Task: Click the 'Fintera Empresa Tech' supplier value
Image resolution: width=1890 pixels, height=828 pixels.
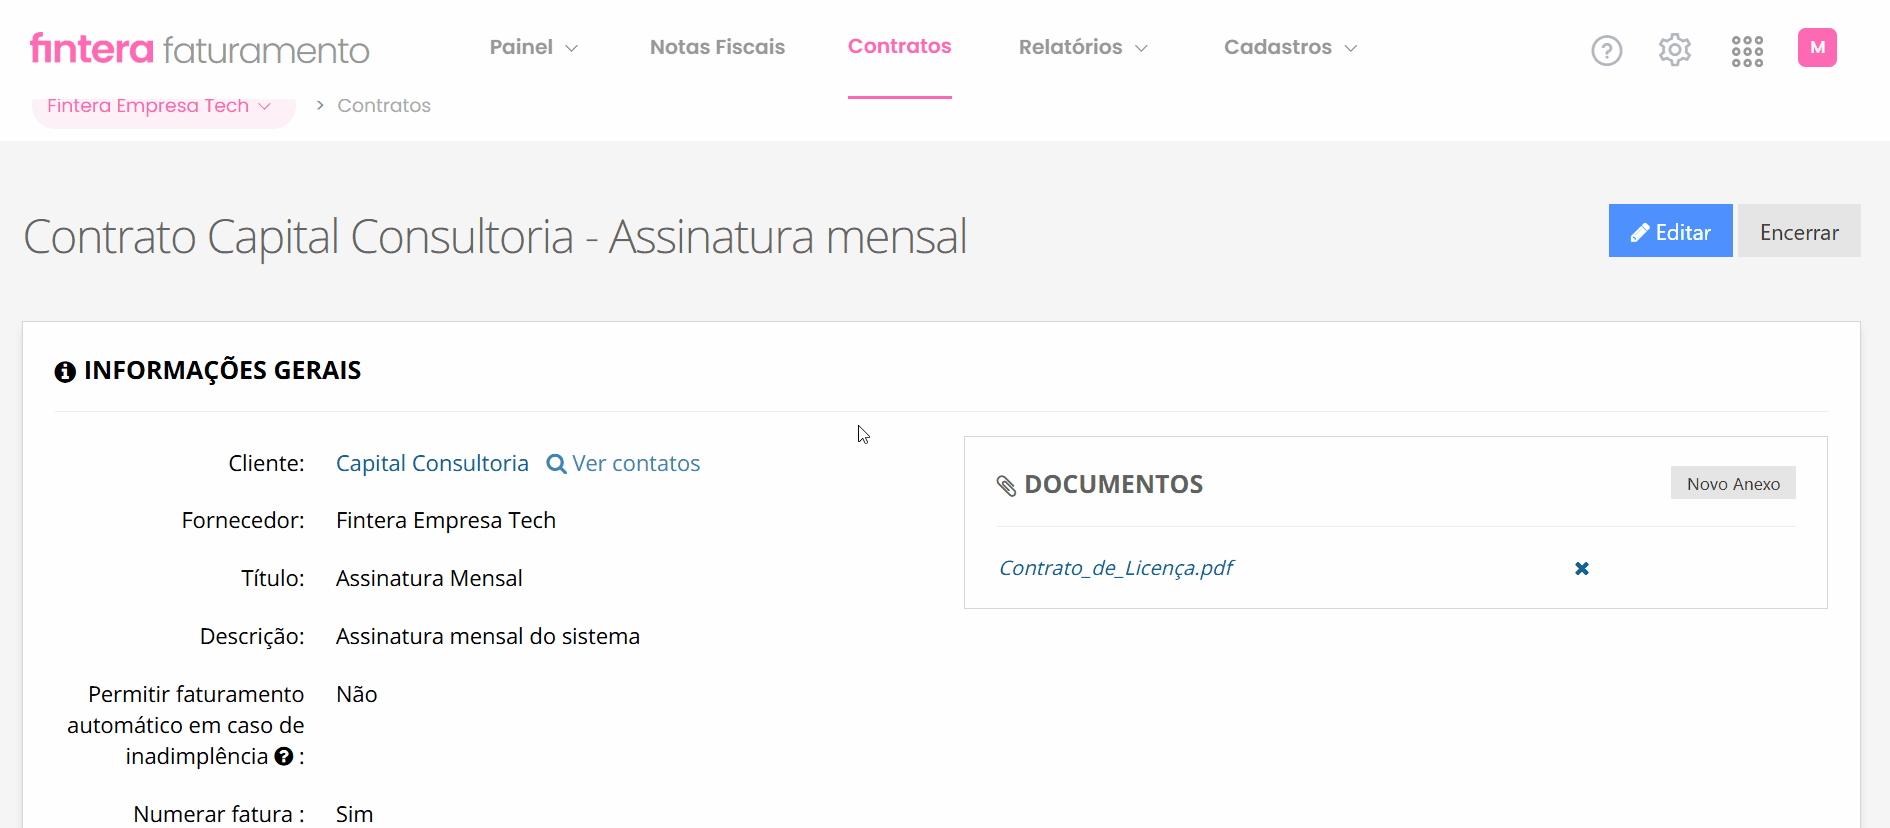Action: coord(446,520)
